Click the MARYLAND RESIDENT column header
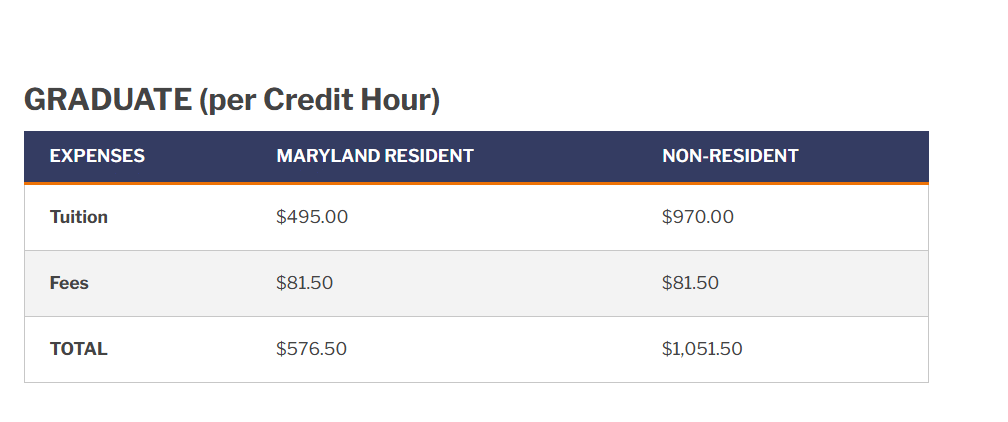The image size is (1008, 422). (x=374, y=156)
